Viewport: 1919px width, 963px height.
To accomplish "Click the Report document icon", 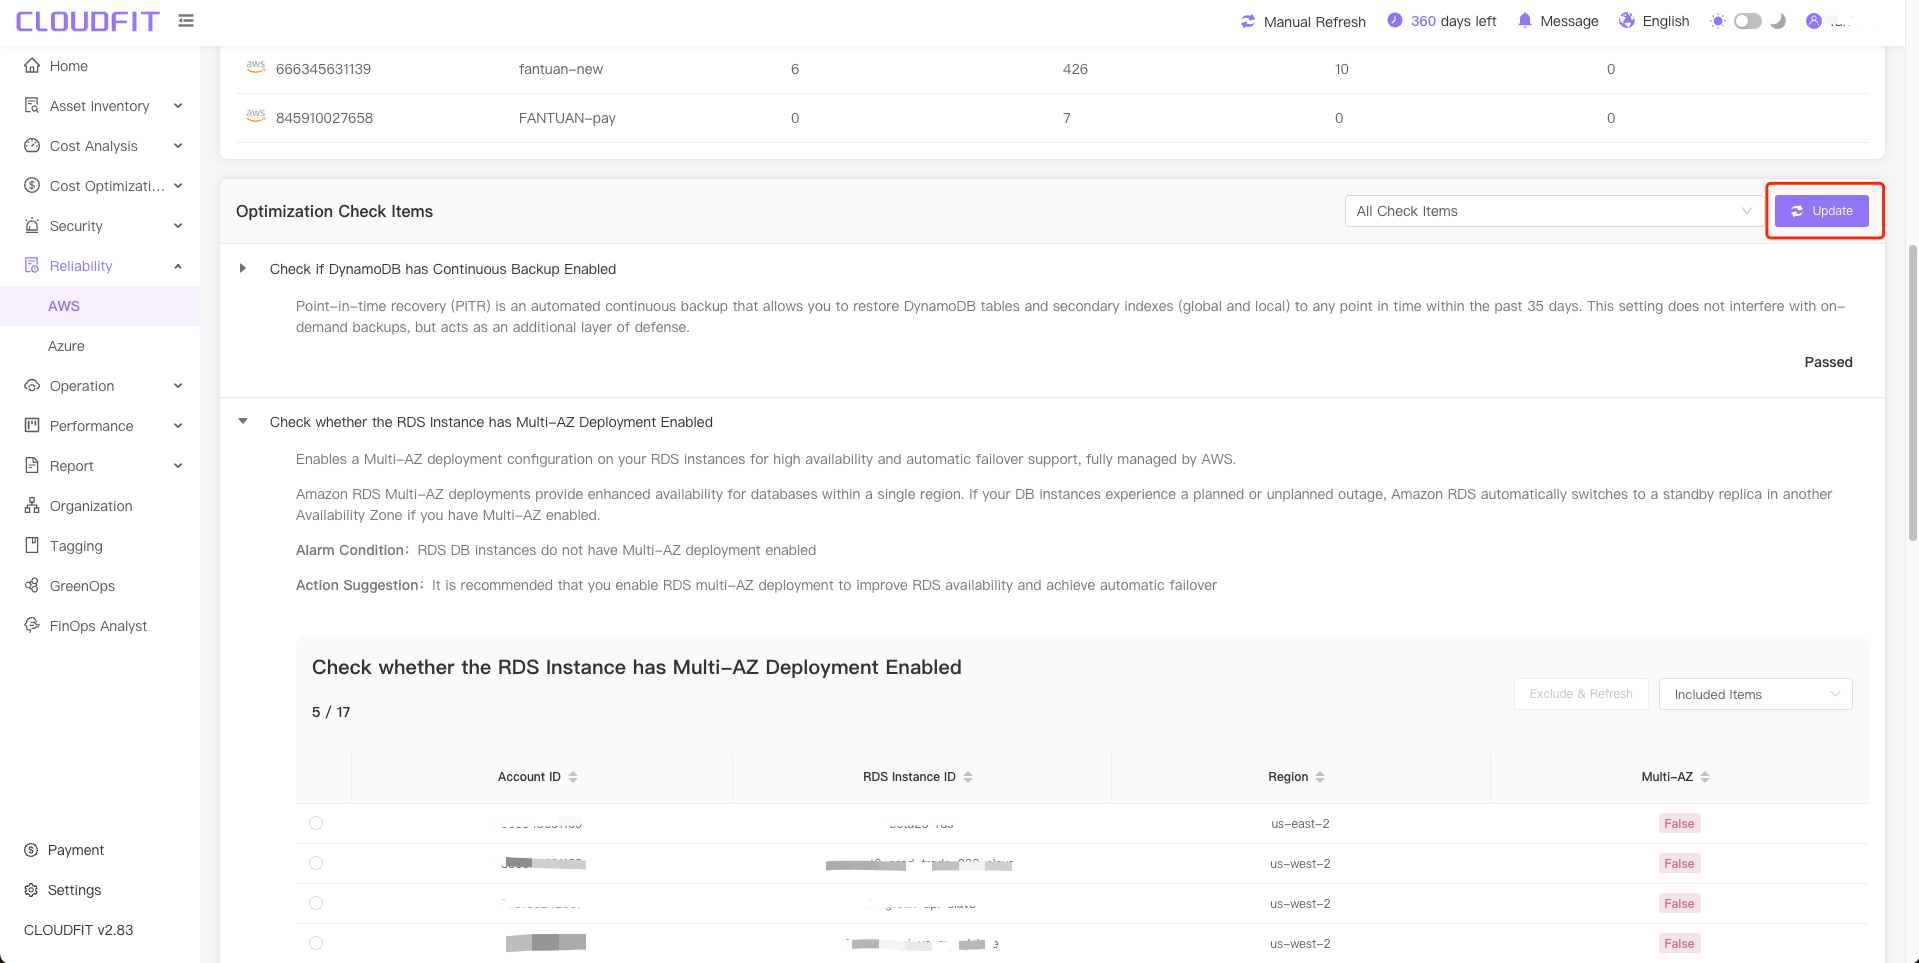I will [x=32, y=466].
